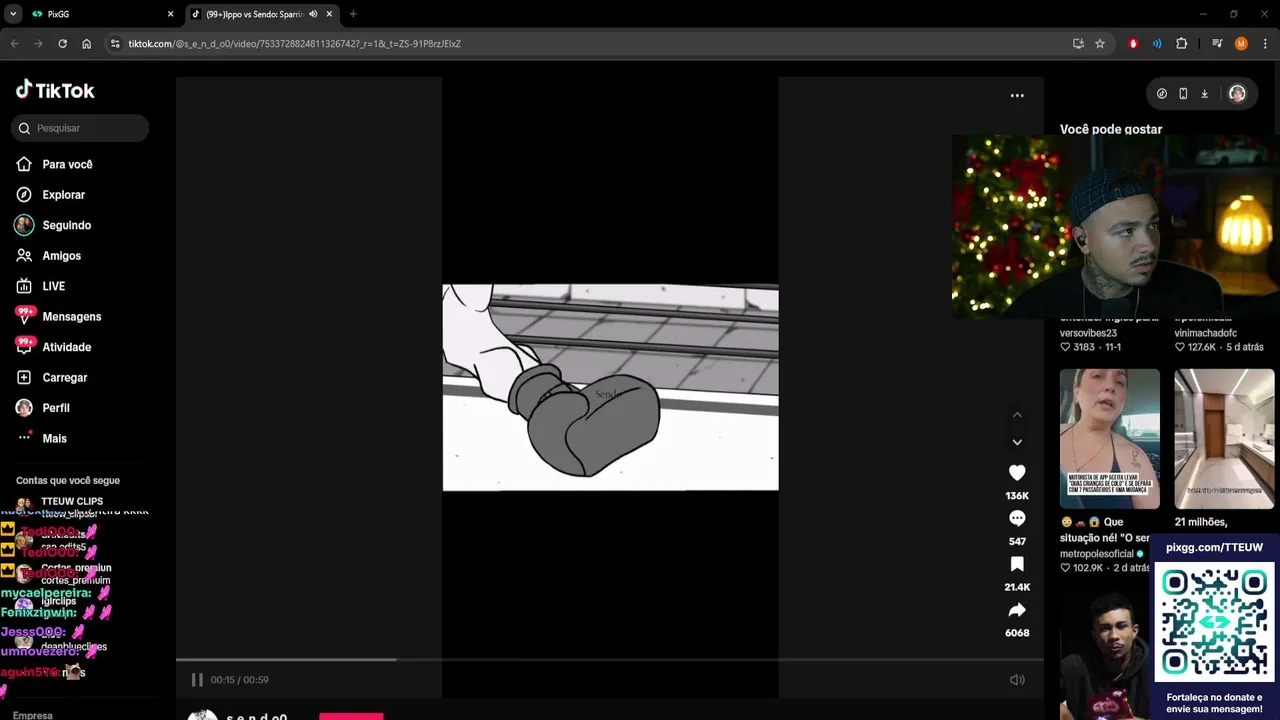Like the video with the heart icon
Viewport: 1280px width, 720px height.
point(1017,473)
